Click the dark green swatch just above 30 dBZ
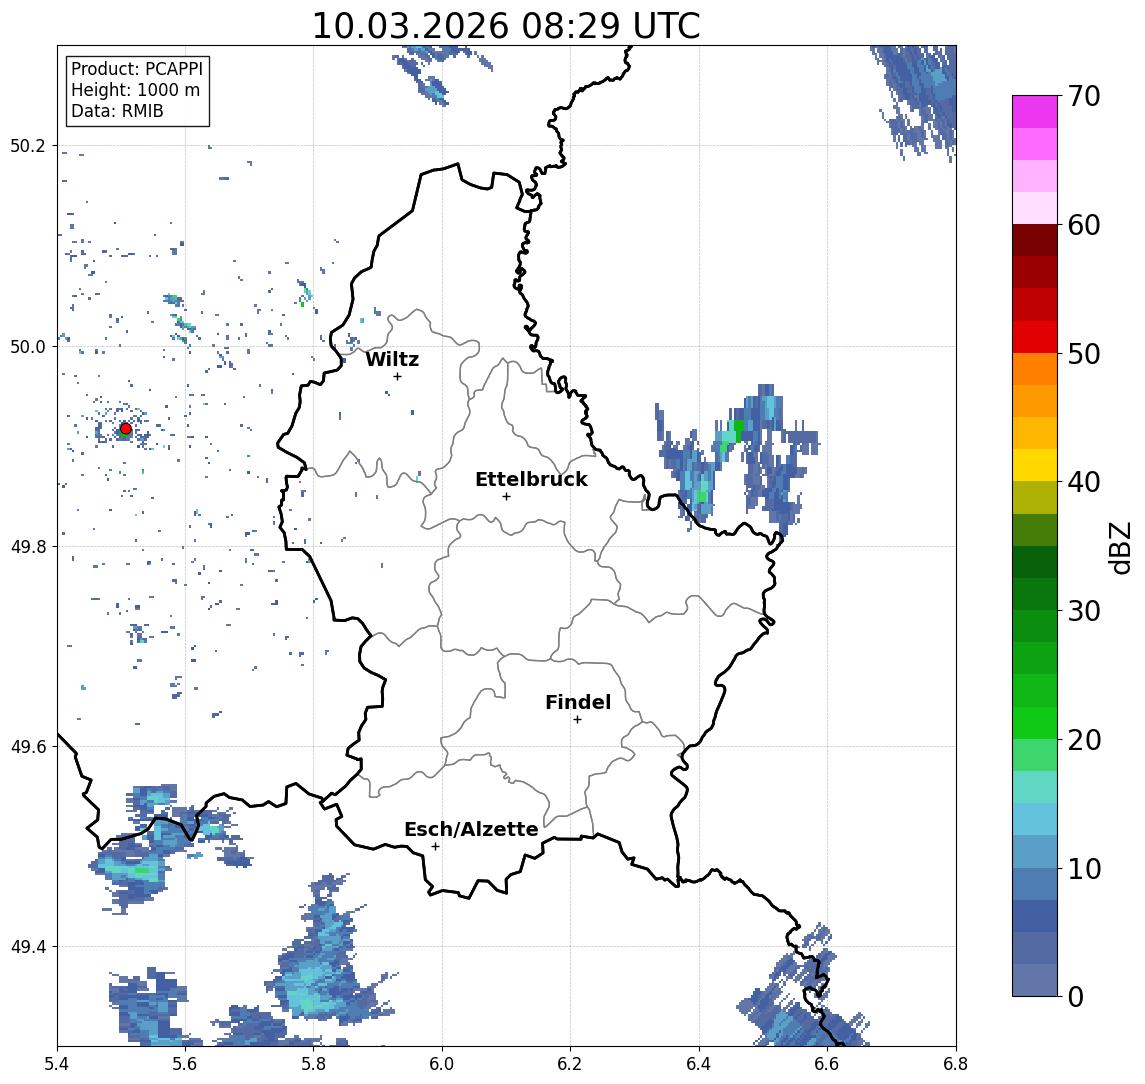 (1035, 594)
